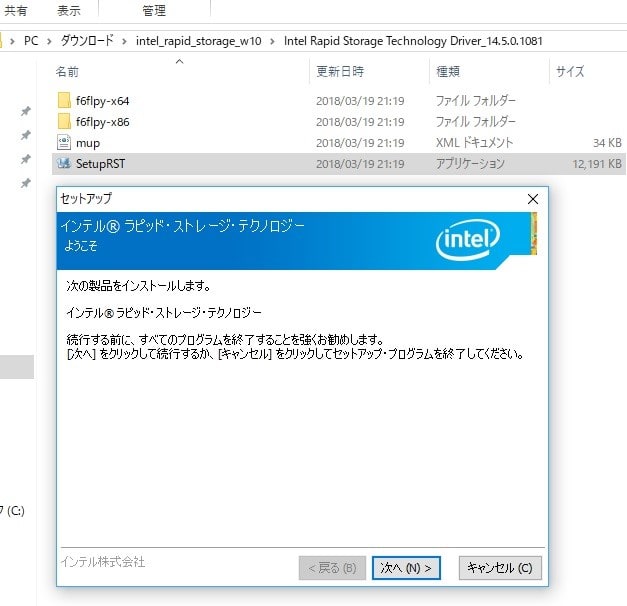
Task: Expand chevron before PC breadcrumb
Action: (12, 41)
